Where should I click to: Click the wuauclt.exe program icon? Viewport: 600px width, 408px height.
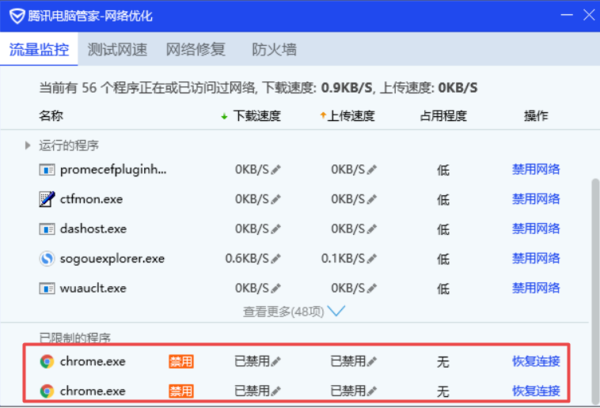click(46, 288)
